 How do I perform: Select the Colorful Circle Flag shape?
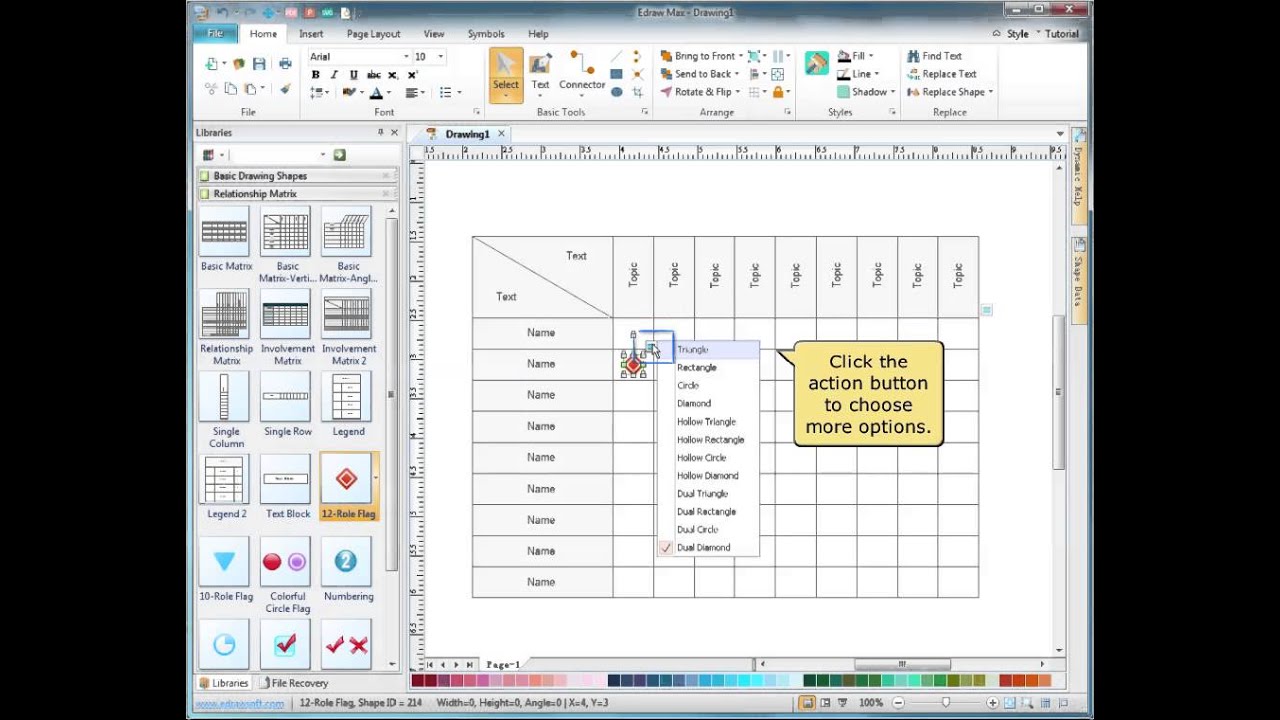(286, 562)
